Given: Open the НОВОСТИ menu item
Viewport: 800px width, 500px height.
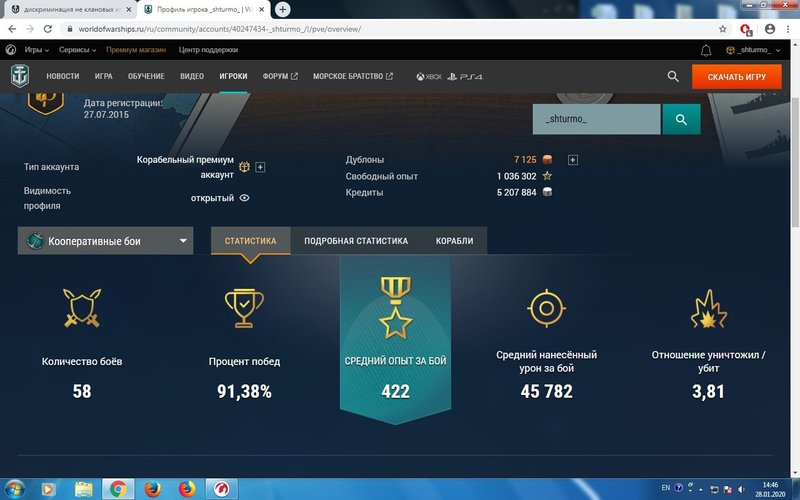Looking at the screenshot, I should click(x=63, y=77).
